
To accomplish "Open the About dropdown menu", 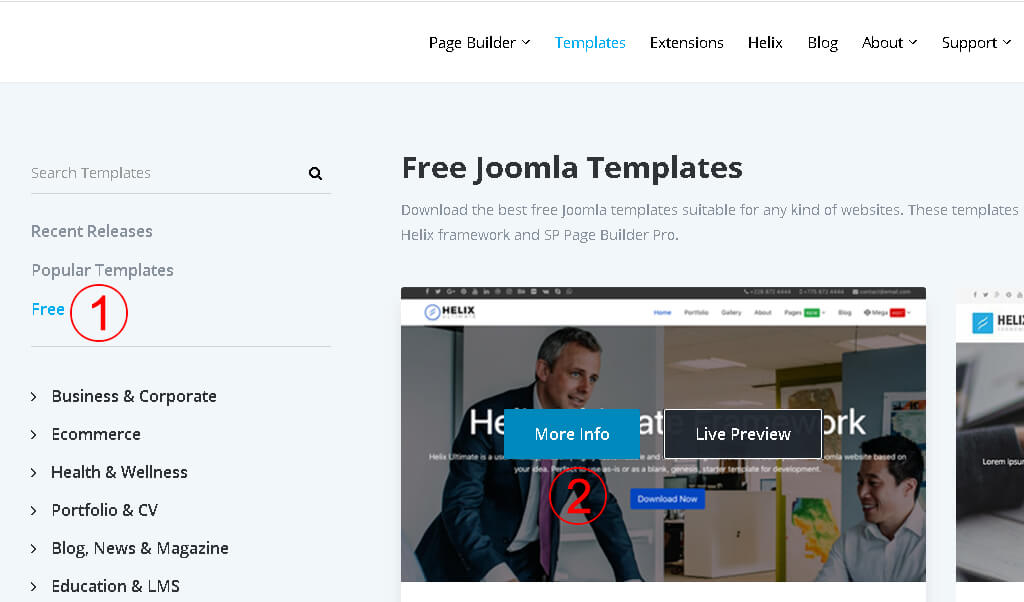I will [x=889, y=43].
